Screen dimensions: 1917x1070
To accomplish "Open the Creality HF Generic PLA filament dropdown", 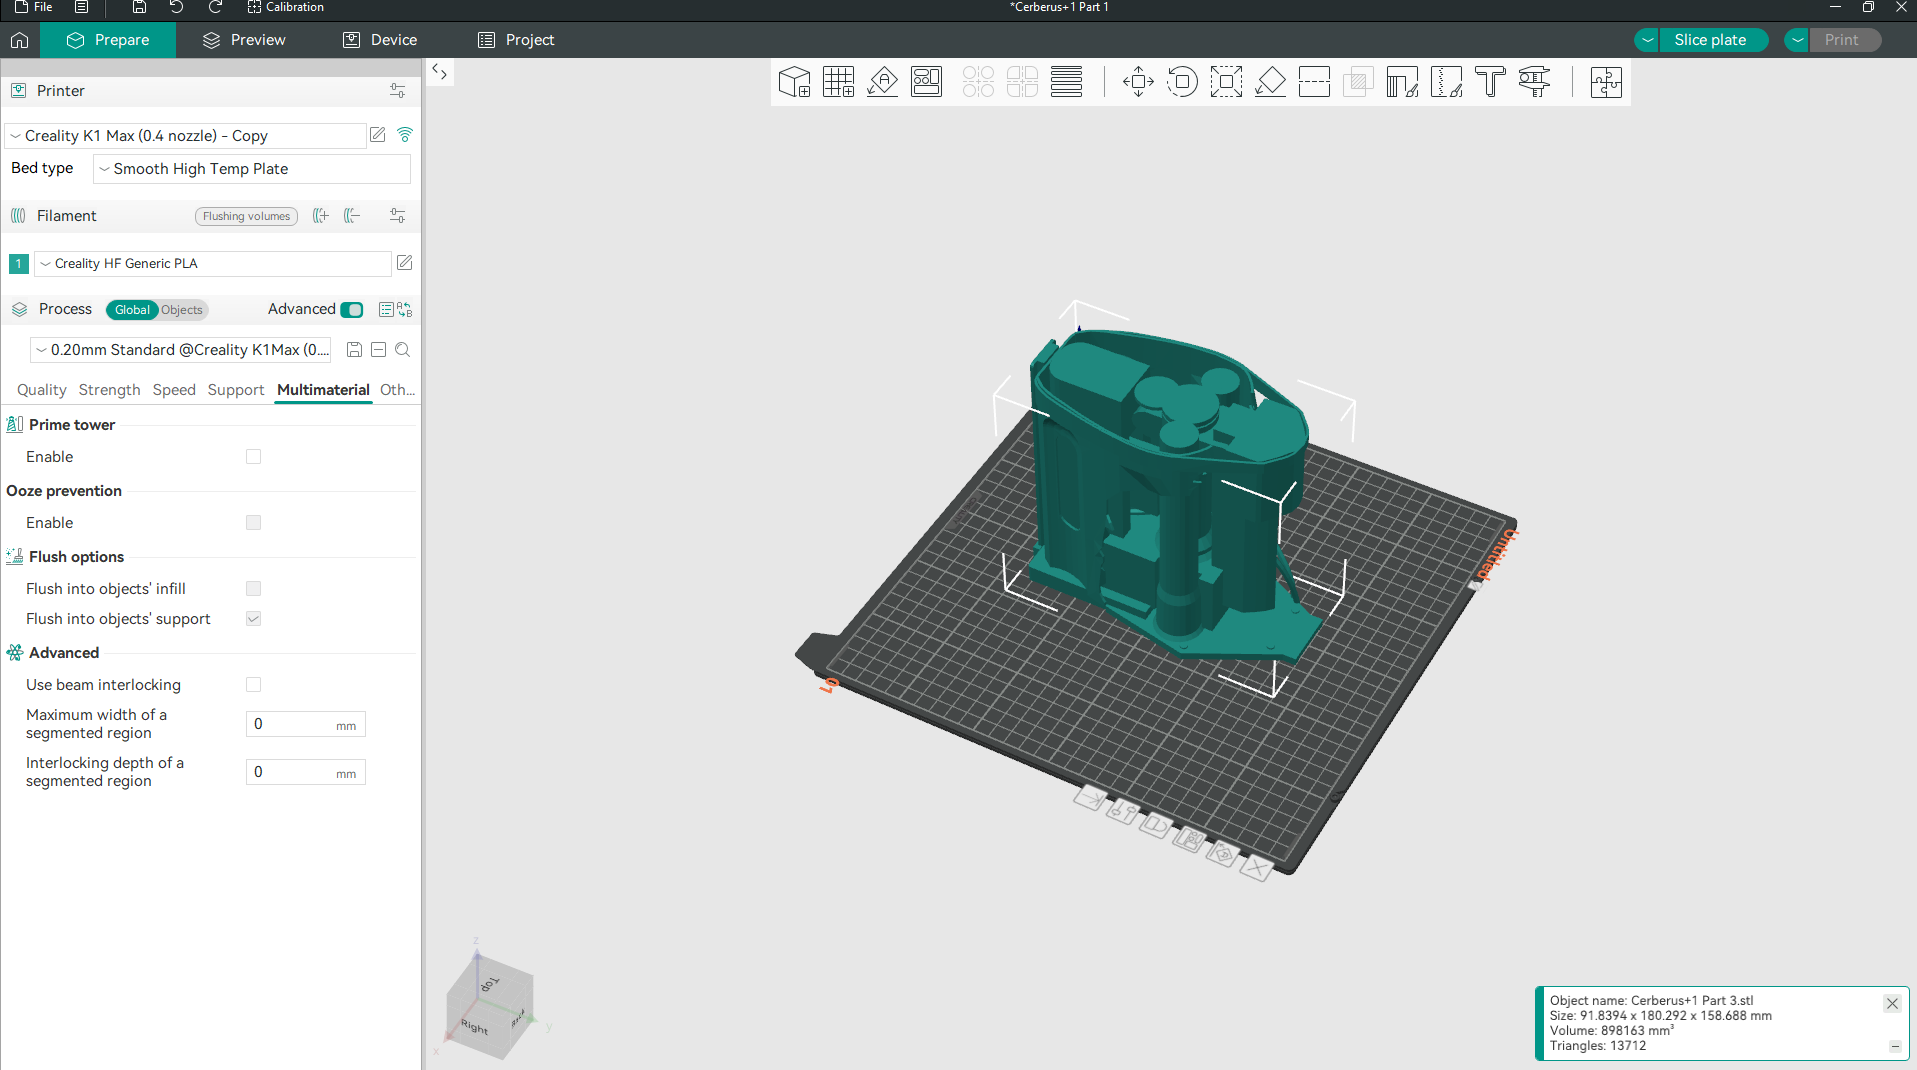I will 212,264.
